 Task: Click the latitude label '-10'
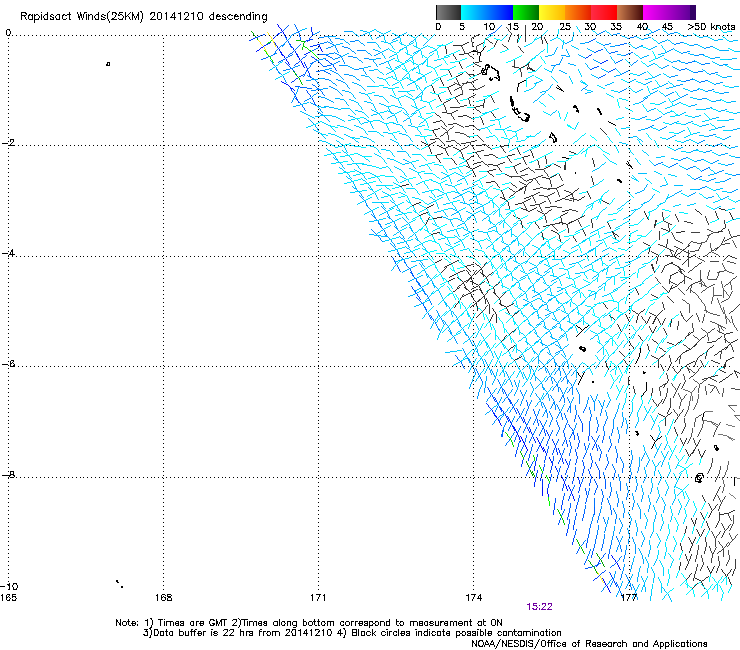9,586
